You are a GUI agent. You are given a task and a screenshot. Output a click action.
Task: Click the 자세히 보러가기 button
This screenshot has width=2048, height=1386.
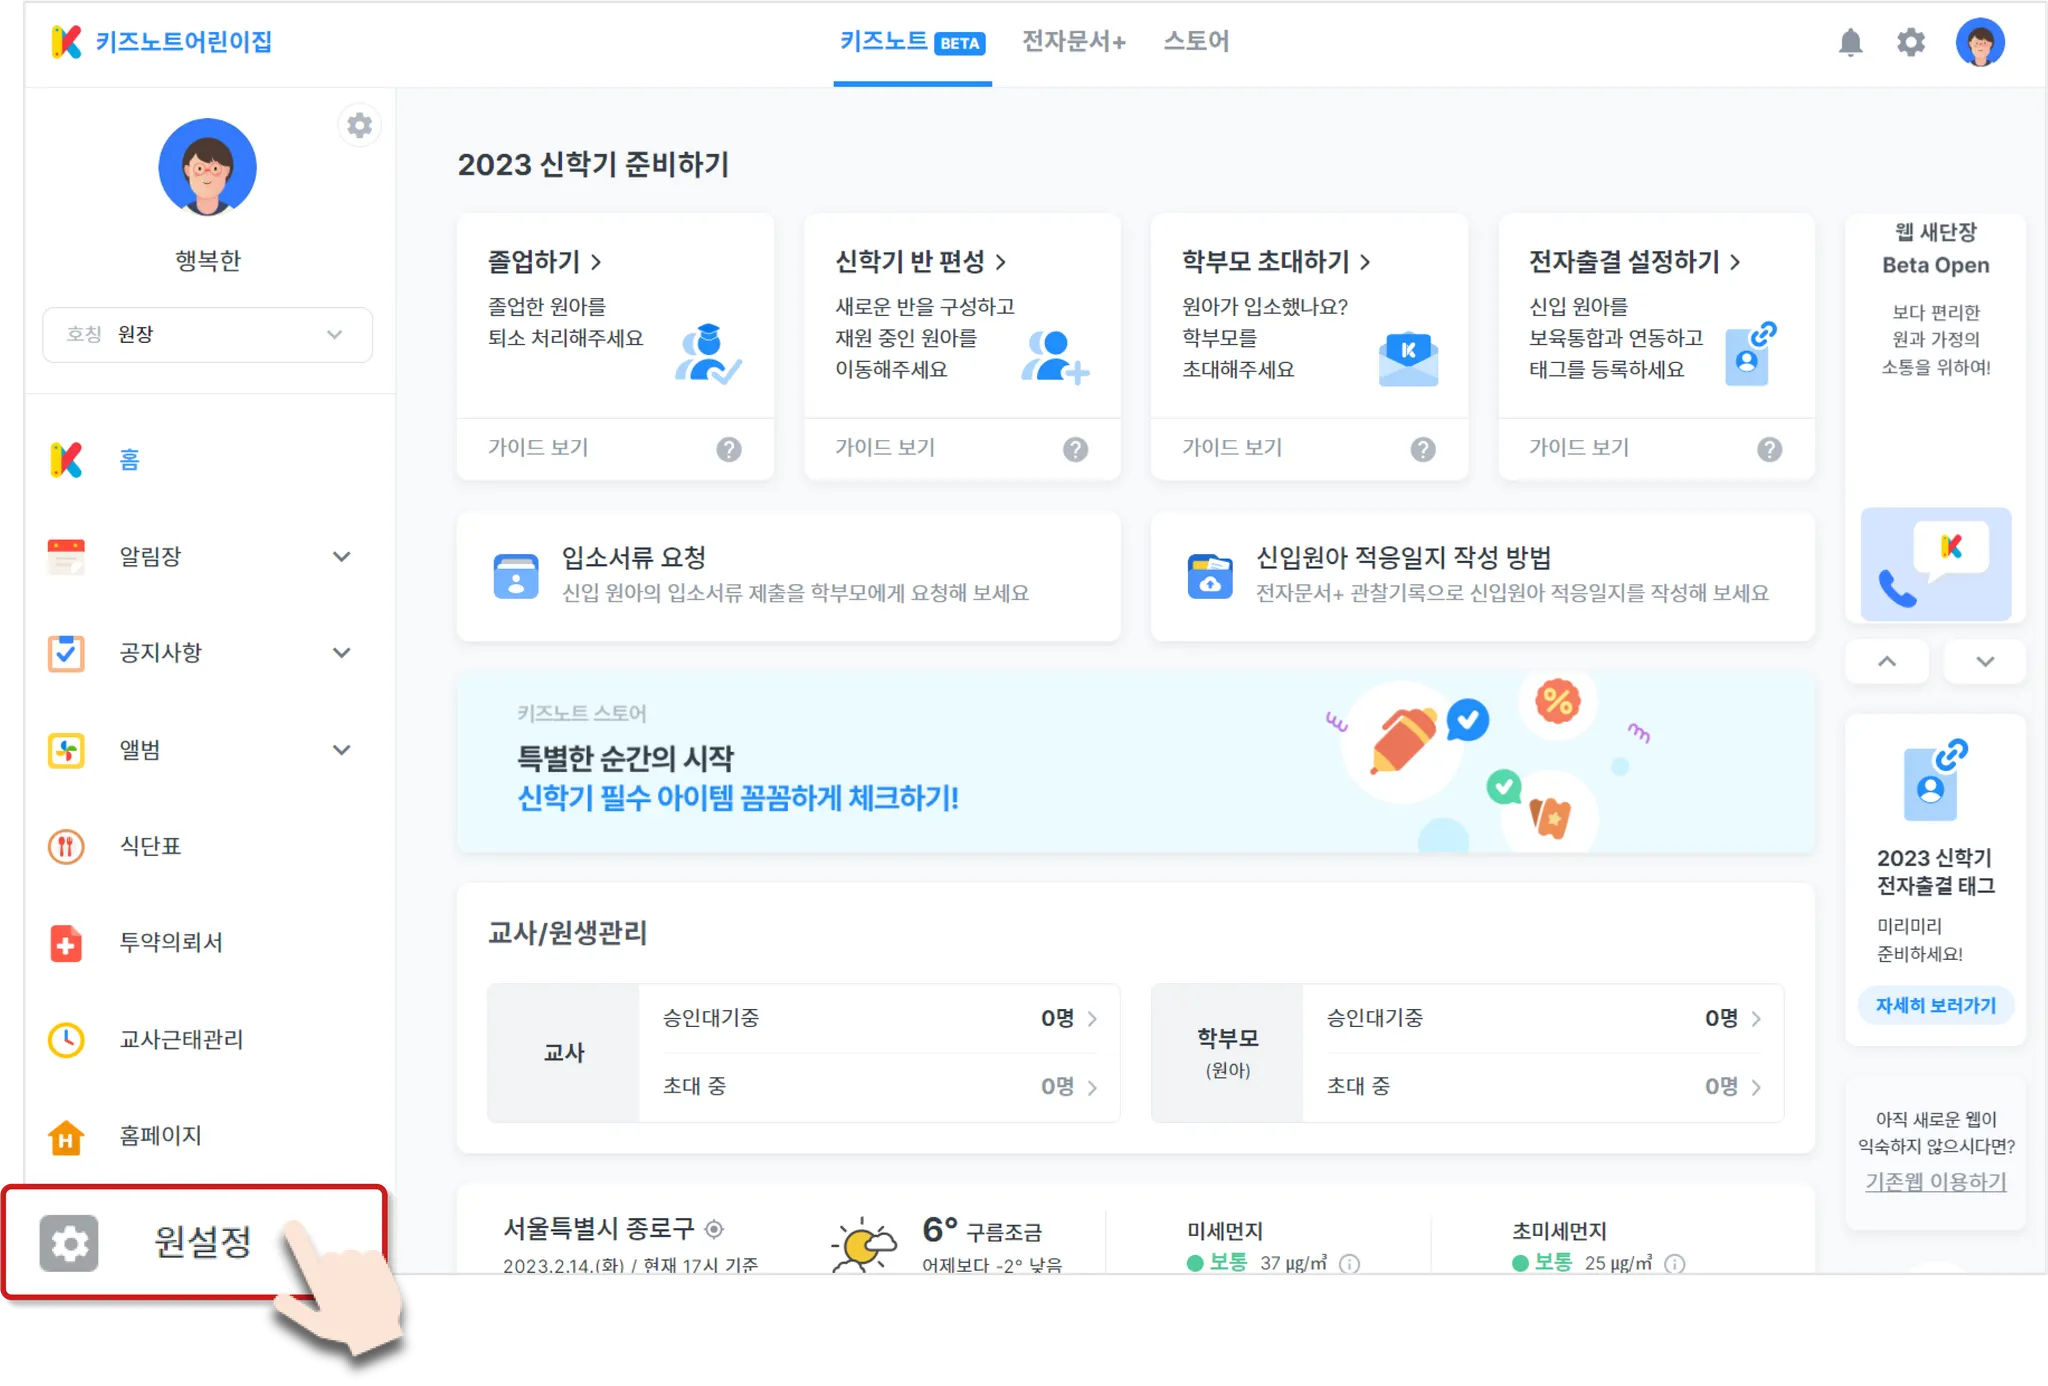[x=1935, y=1005]
